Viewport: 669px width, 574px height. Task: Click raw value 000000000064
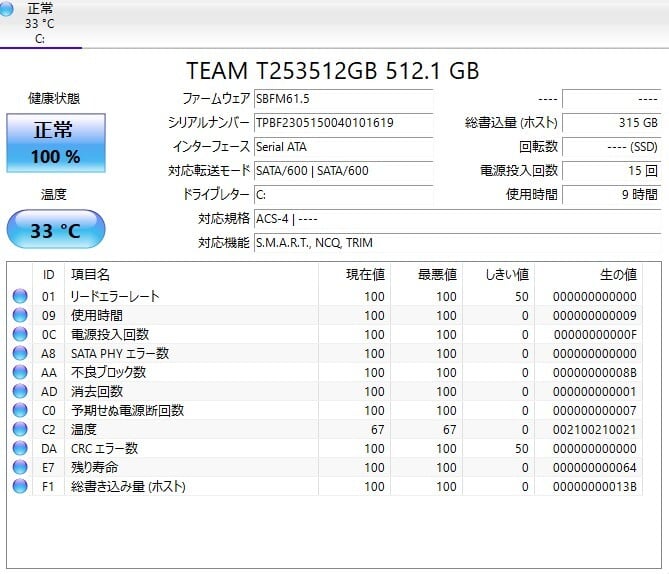(x=595, y=467)
